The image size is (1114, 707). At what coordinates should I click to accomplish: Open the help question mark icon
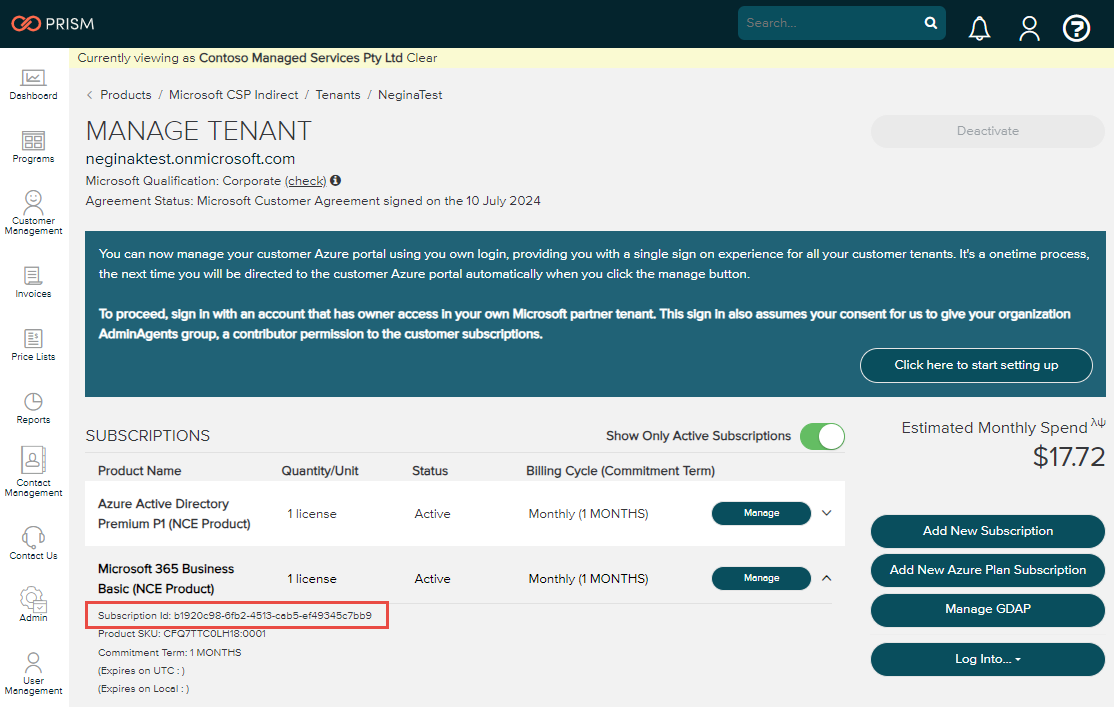pos(1076,28)
